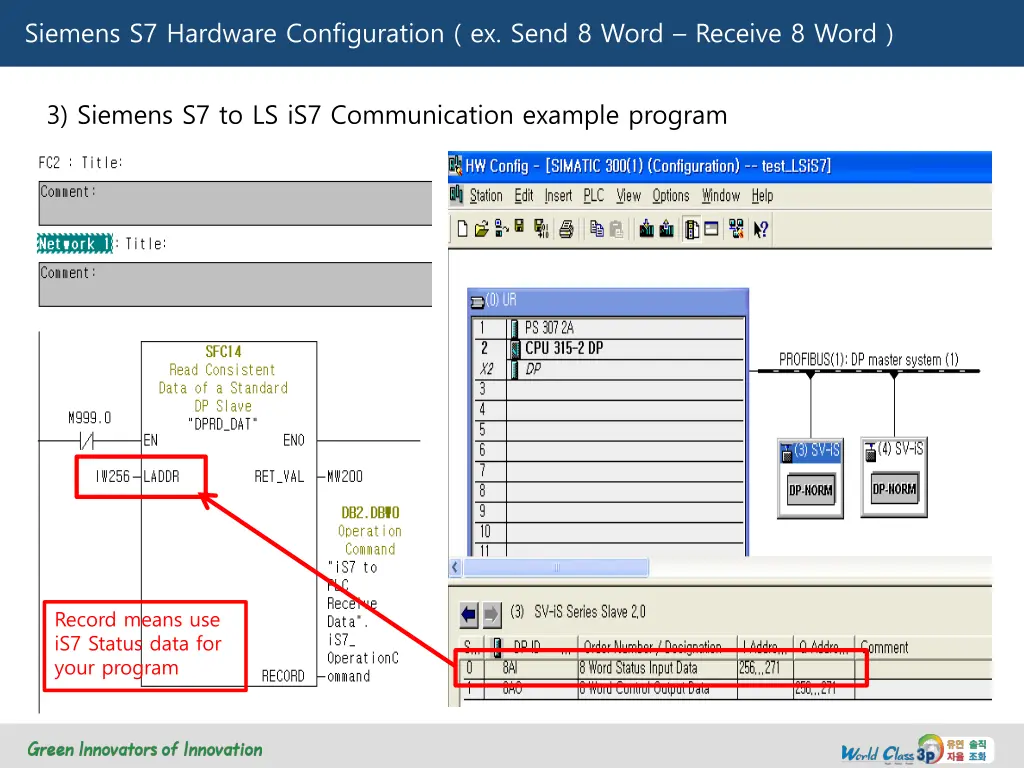Click the Comment column header
Viewport: 1024px width, 768px height.
884,647
